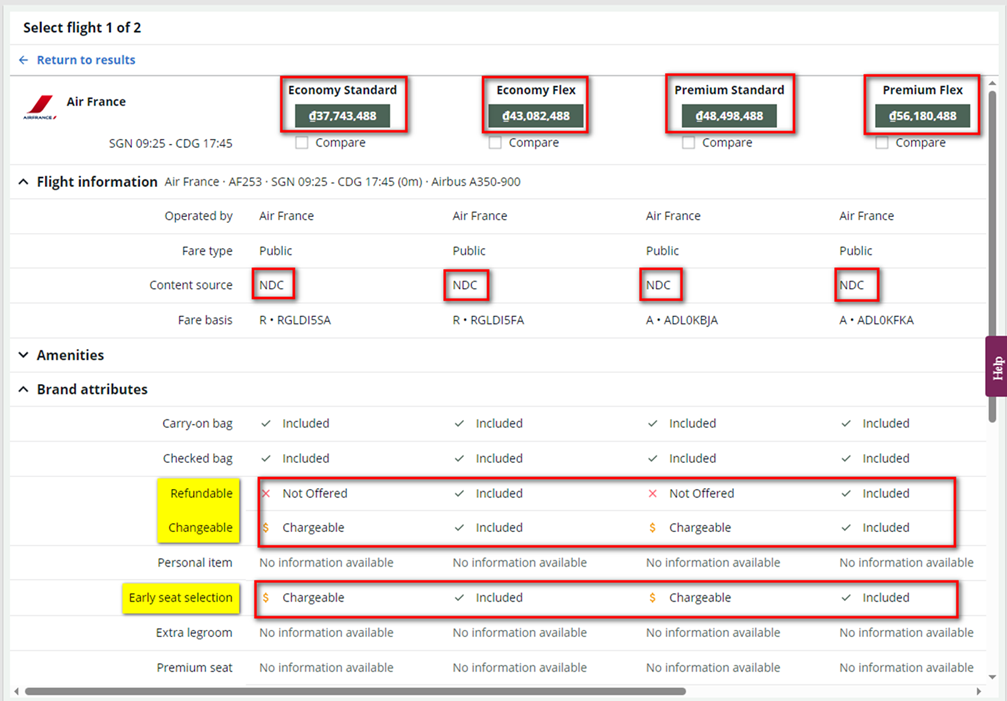
Task: Click the checkmark for Premium Standard Carry-on bag
Action: pos(652,424)
